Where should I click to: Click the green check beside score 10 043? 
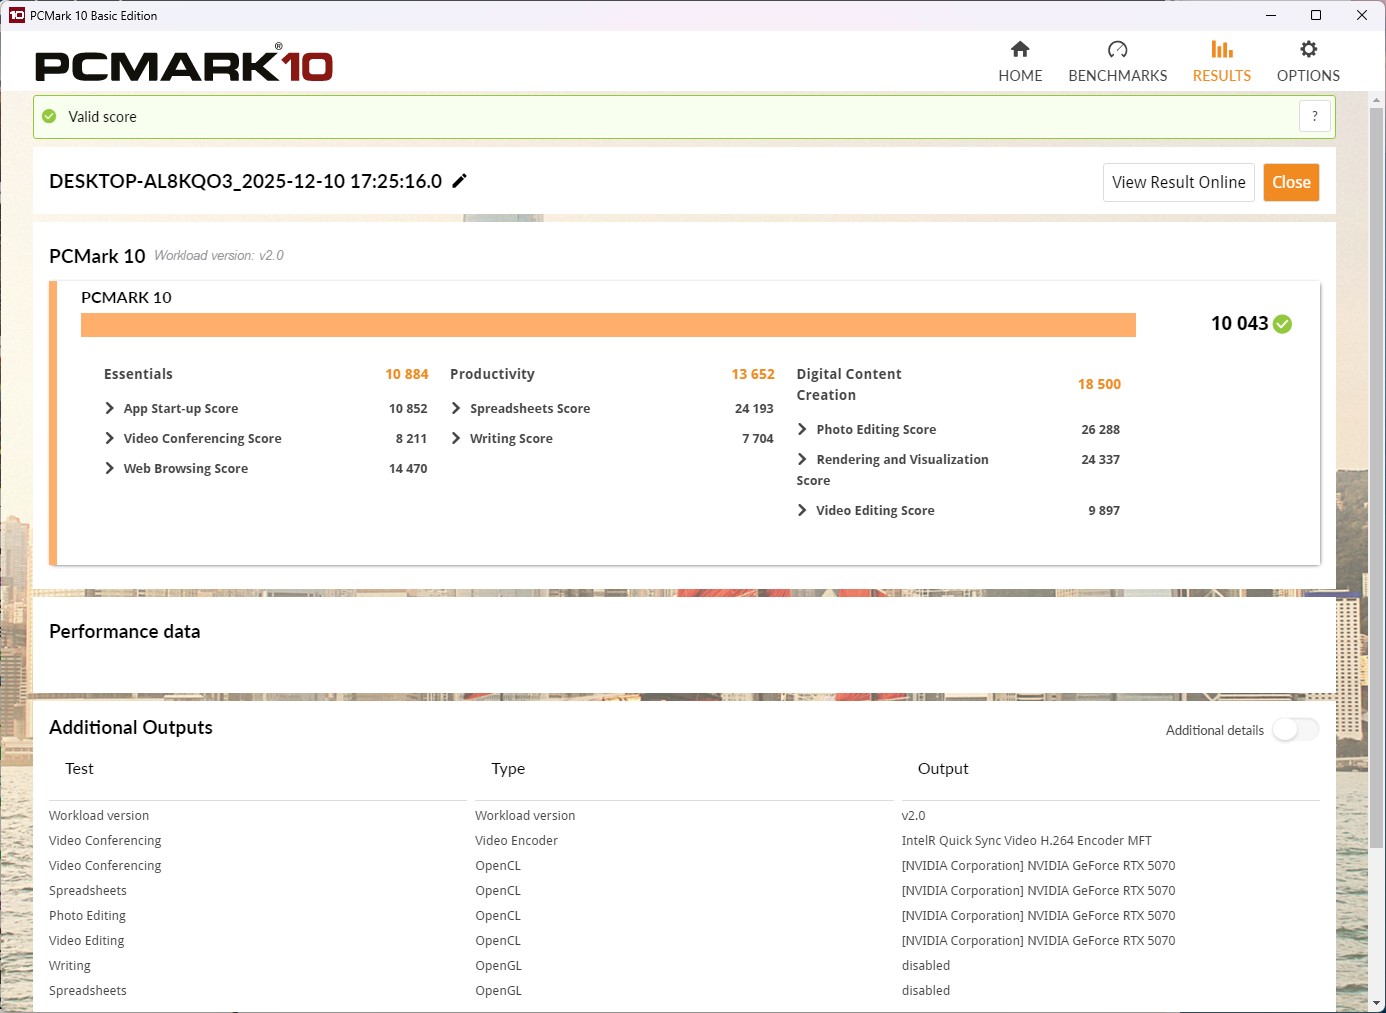pos(1283,324)
